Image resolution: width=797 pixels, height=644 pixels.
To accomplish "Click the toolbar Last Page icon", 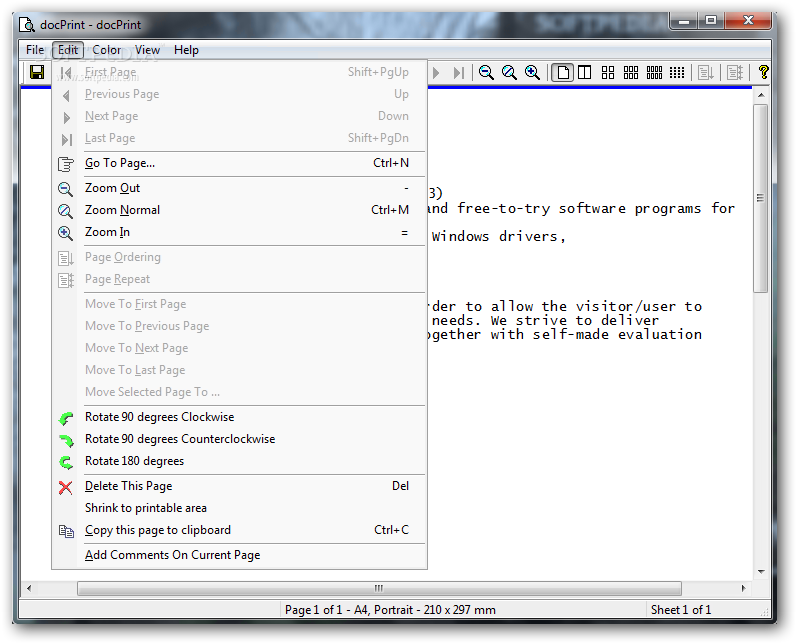I will point(458,73).
